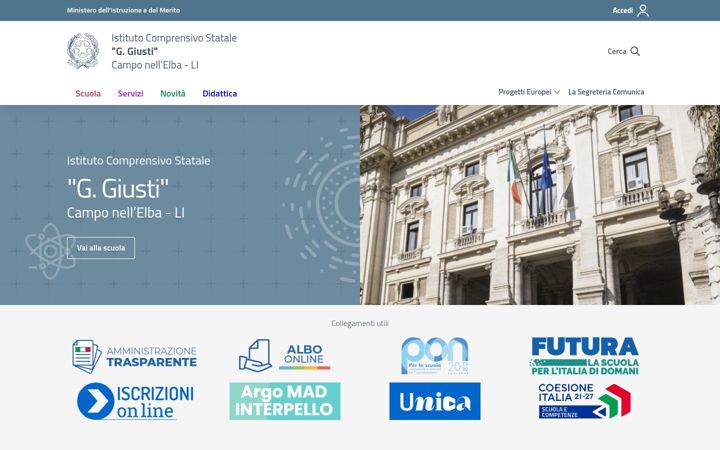
Task: Click the header school name G. Giusti
Action: point(135,51)
